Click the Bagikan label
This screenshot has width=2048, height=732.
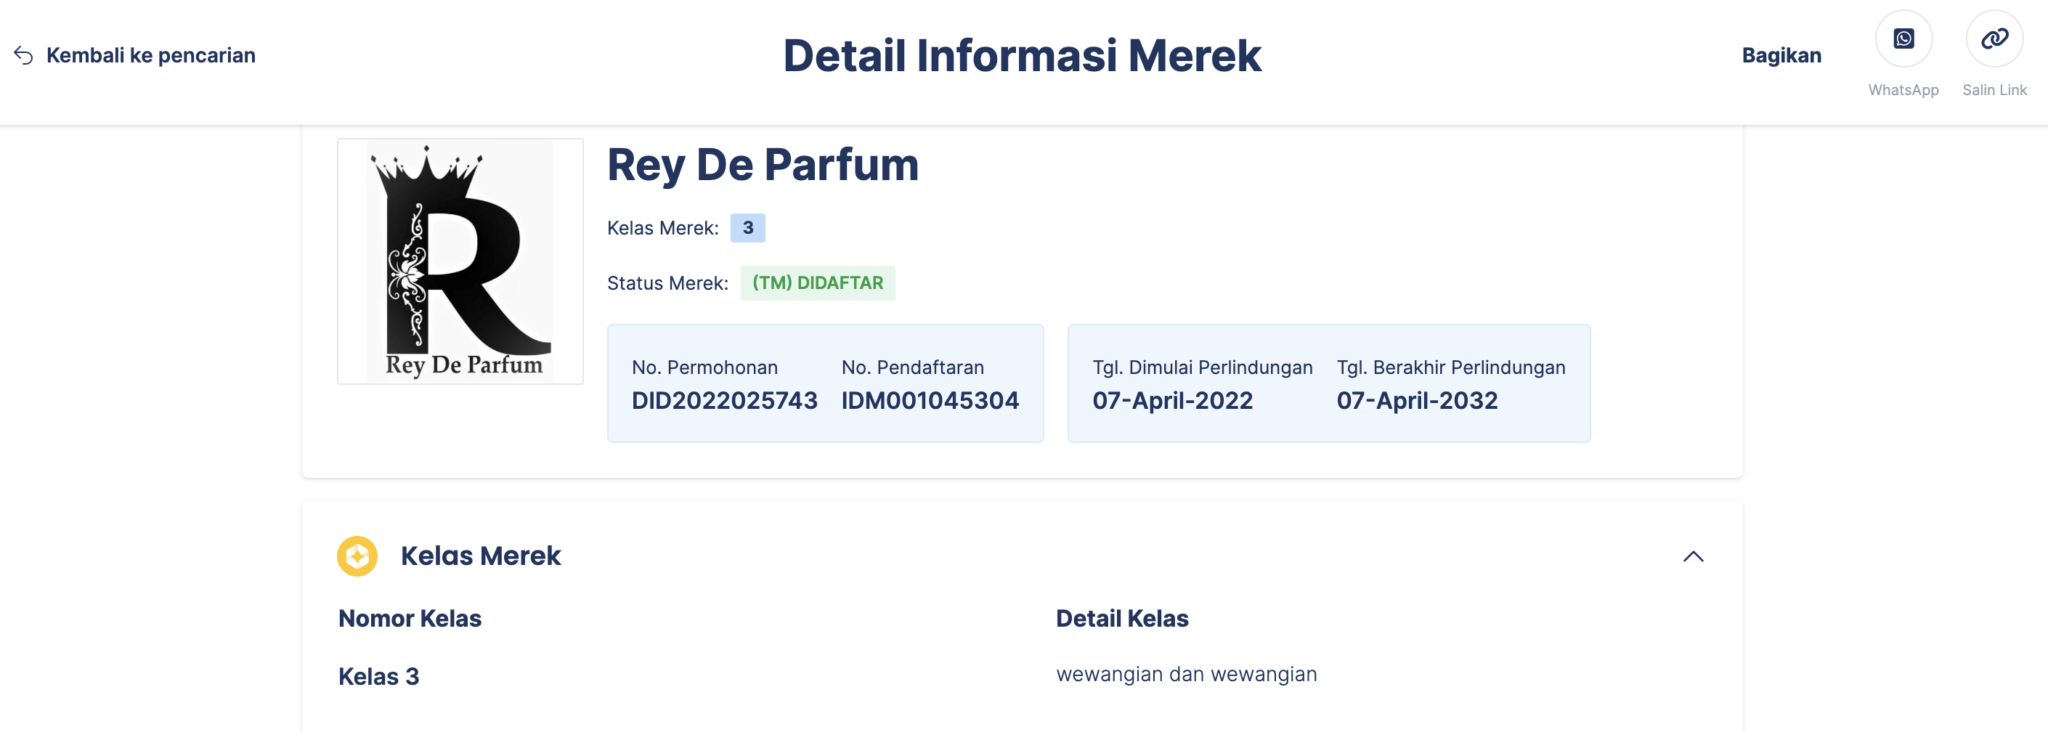coord(1781,55)
